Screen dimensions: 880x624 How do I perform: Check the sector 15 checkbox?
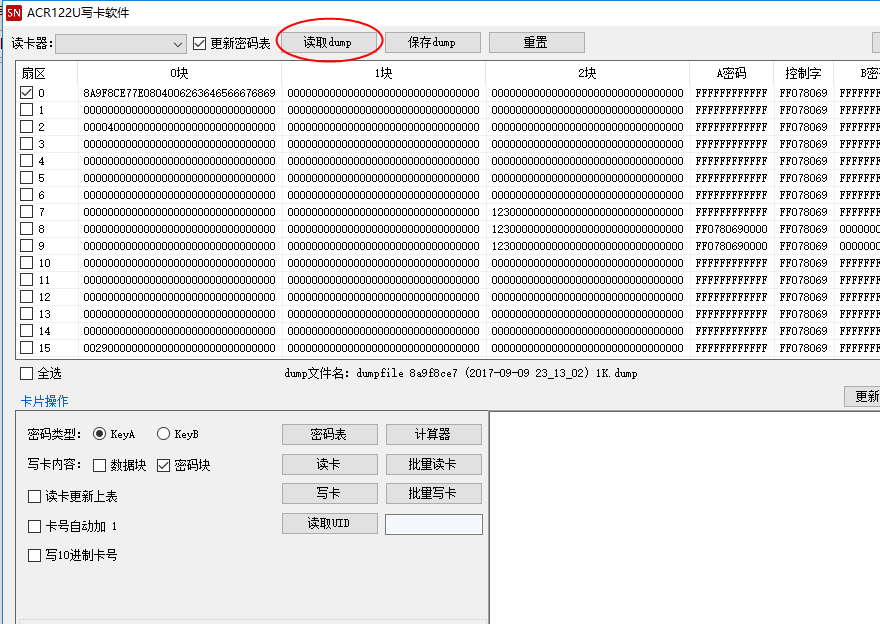tap(26, 347)
